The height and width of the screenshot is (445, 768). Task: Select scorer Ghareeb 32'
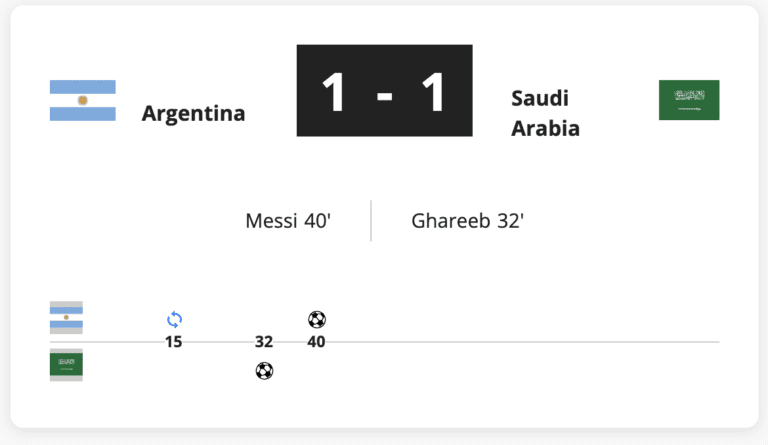[468, 221]
